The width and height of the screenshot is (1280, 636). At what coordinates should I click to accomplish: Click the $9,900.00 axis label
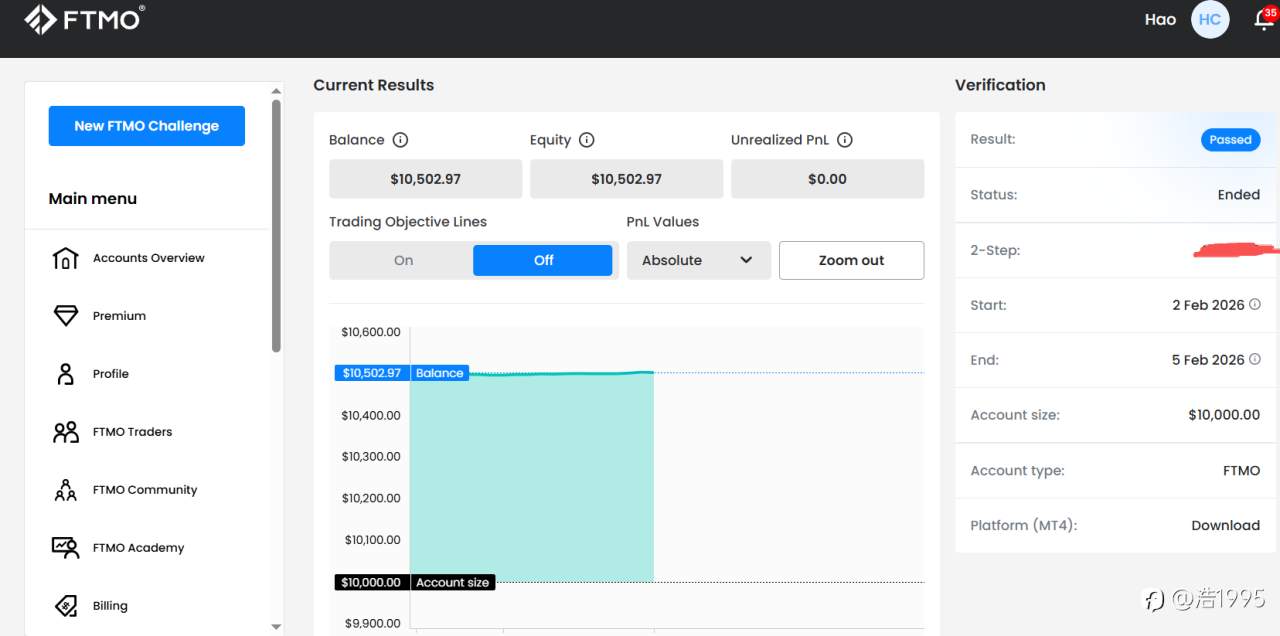[372, 623]
